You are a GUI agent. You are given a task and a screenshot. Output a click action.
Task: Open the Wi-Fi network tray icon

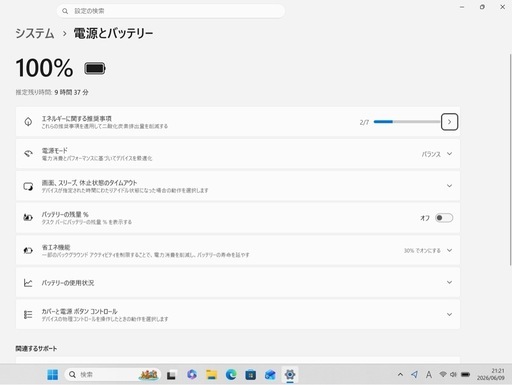pos(443,374)
